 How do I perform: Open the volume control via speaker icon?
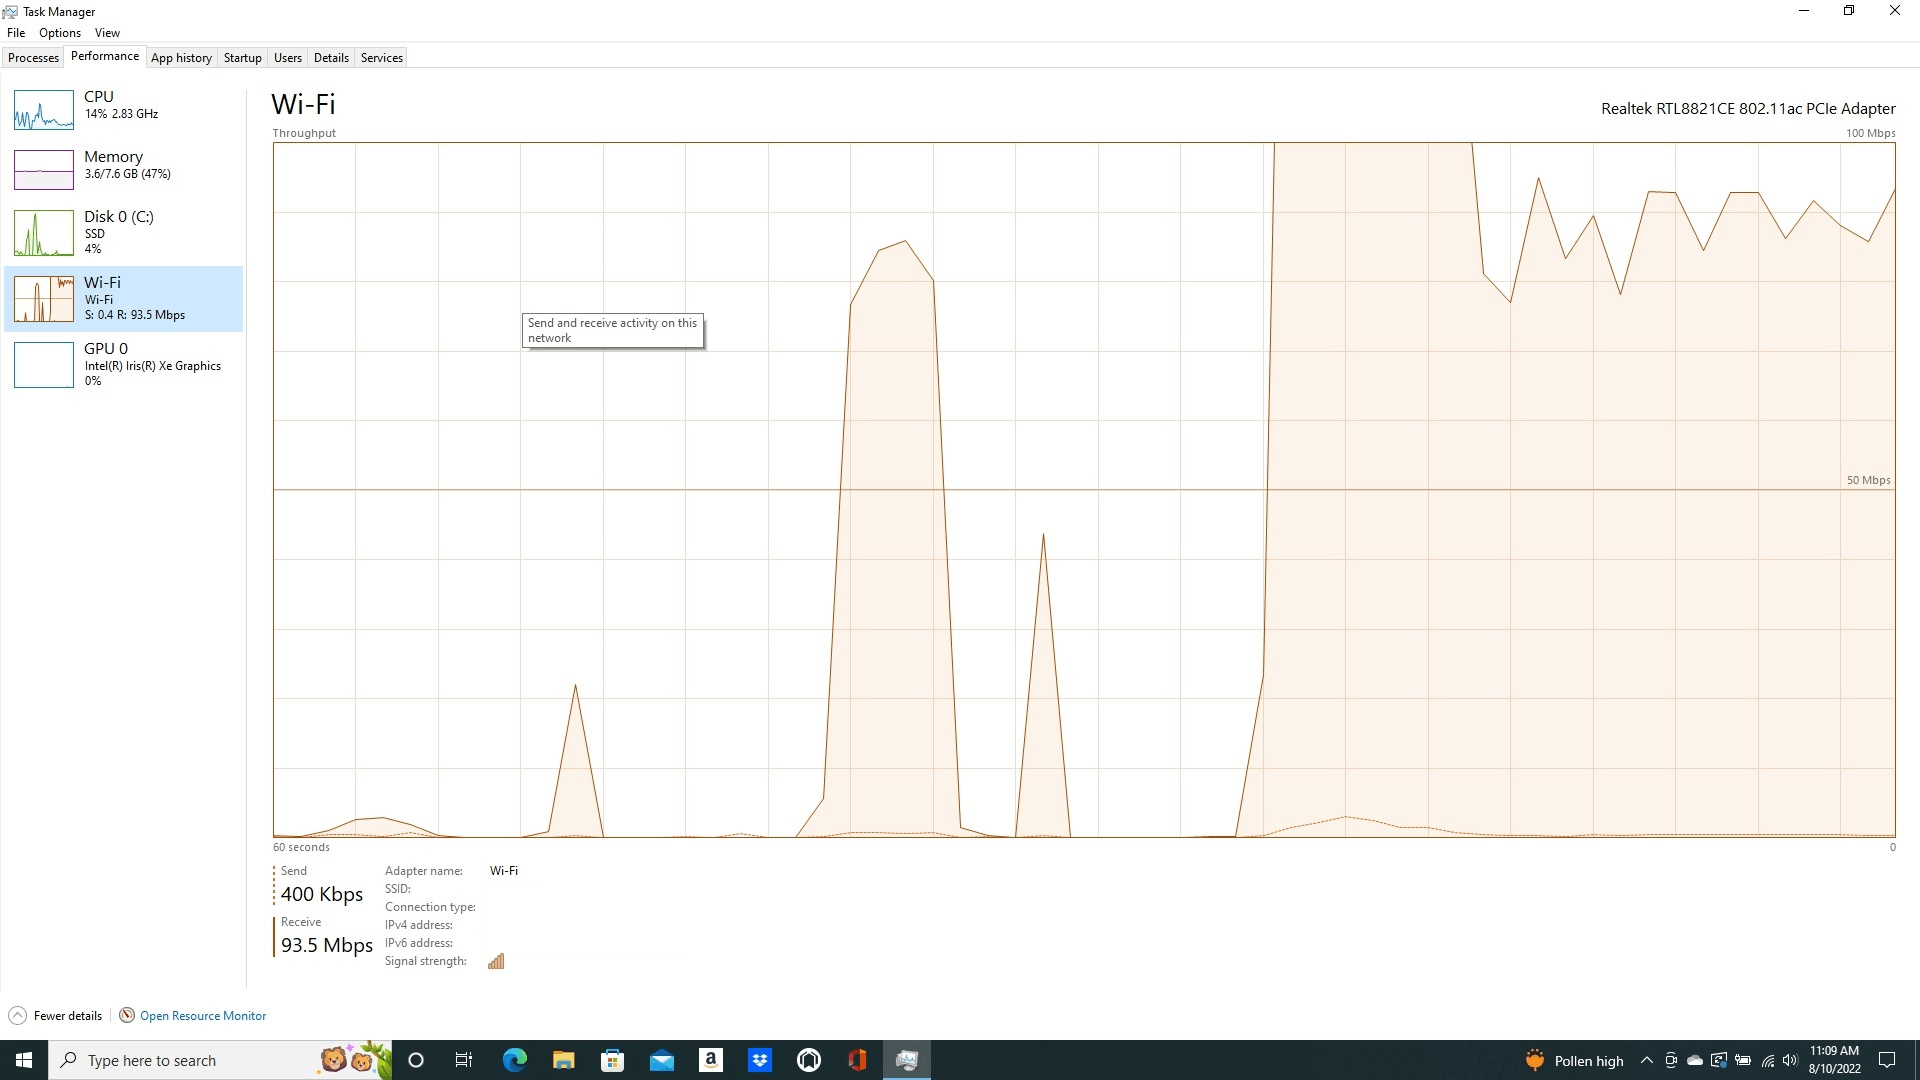coord(1790,1060)
